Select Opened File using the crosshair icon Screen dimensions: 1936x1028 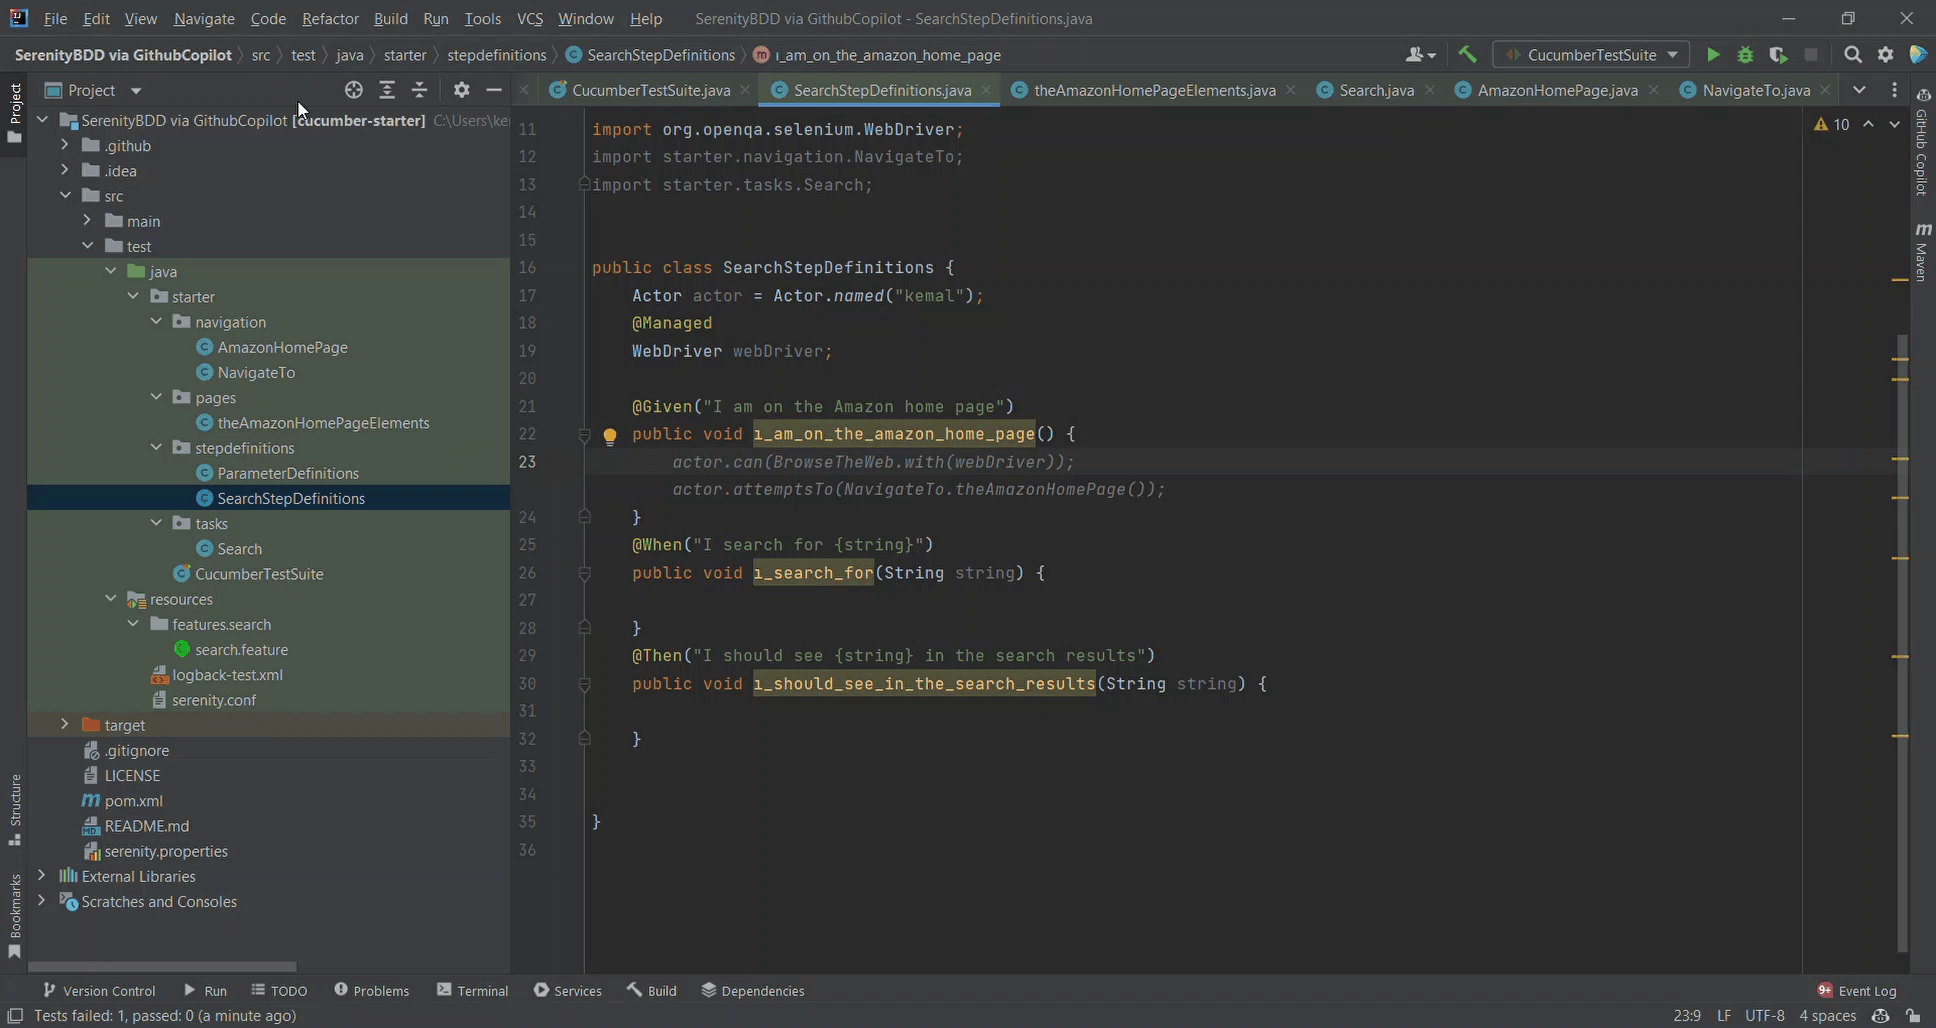click(x=354, y=90)
